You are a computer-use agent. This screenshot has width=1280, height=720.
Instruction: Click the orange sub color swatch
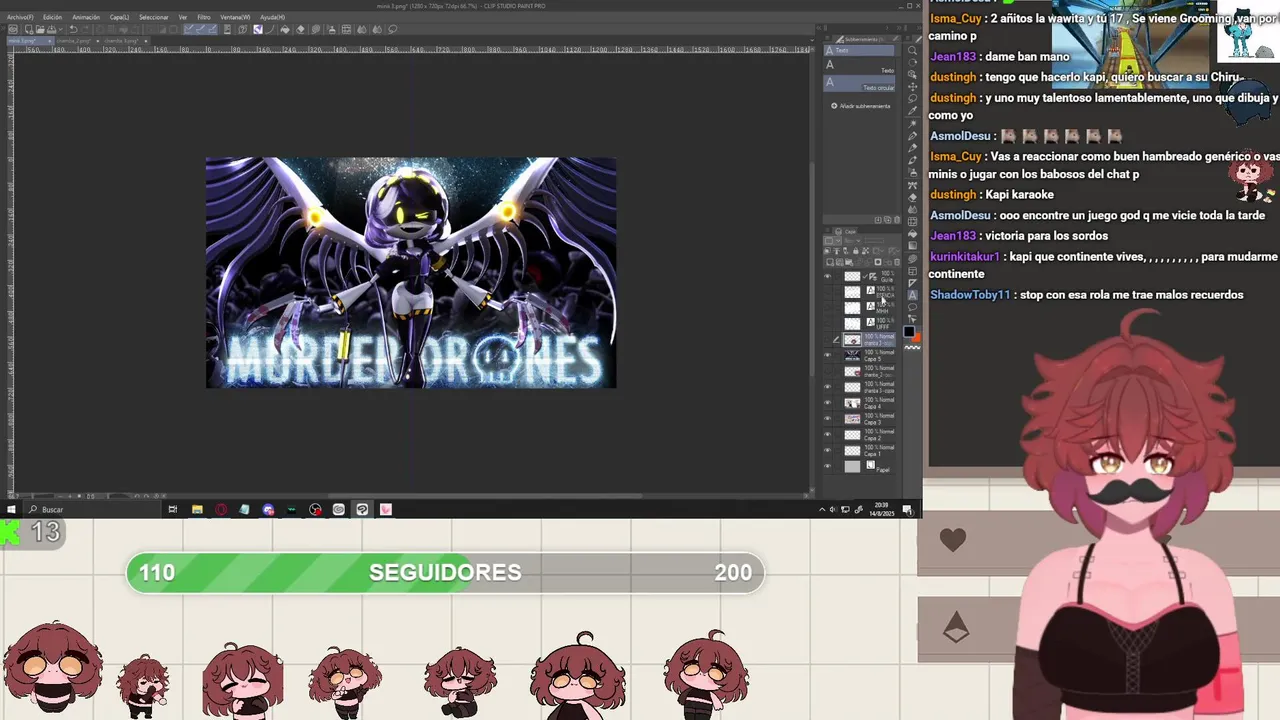click(917, 338)
